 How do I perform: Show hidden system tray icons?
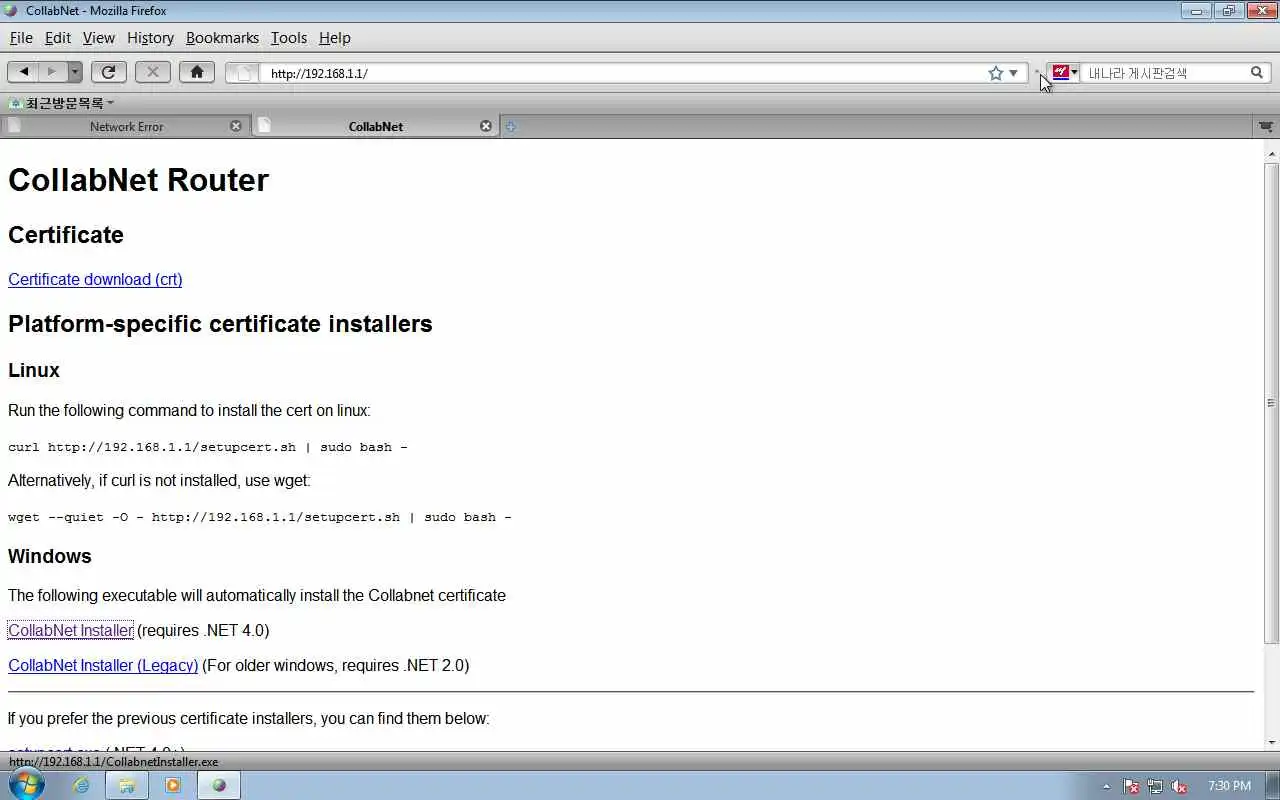(x=1106, y=786)
